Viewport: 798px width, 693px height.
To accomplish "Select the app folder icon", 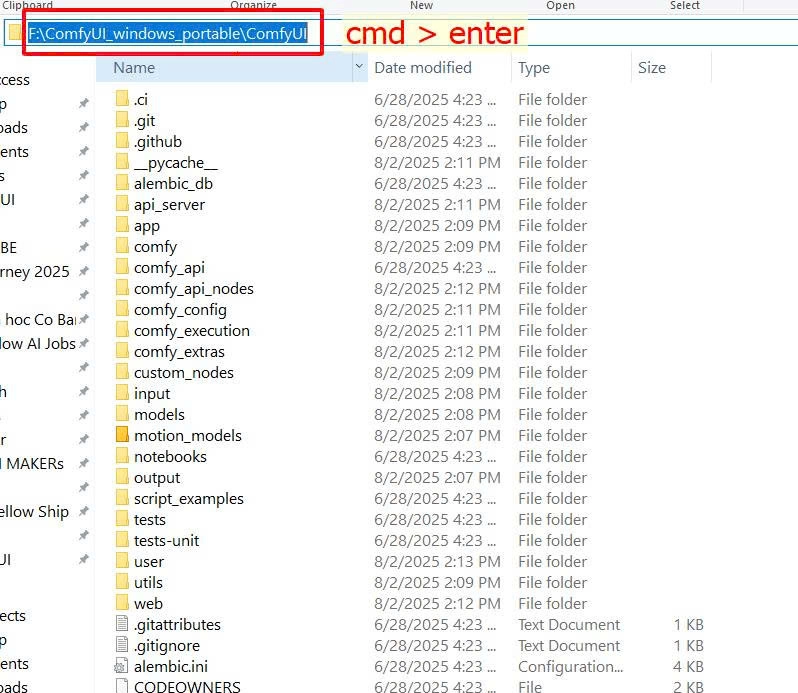I will [x=122, y=224].
